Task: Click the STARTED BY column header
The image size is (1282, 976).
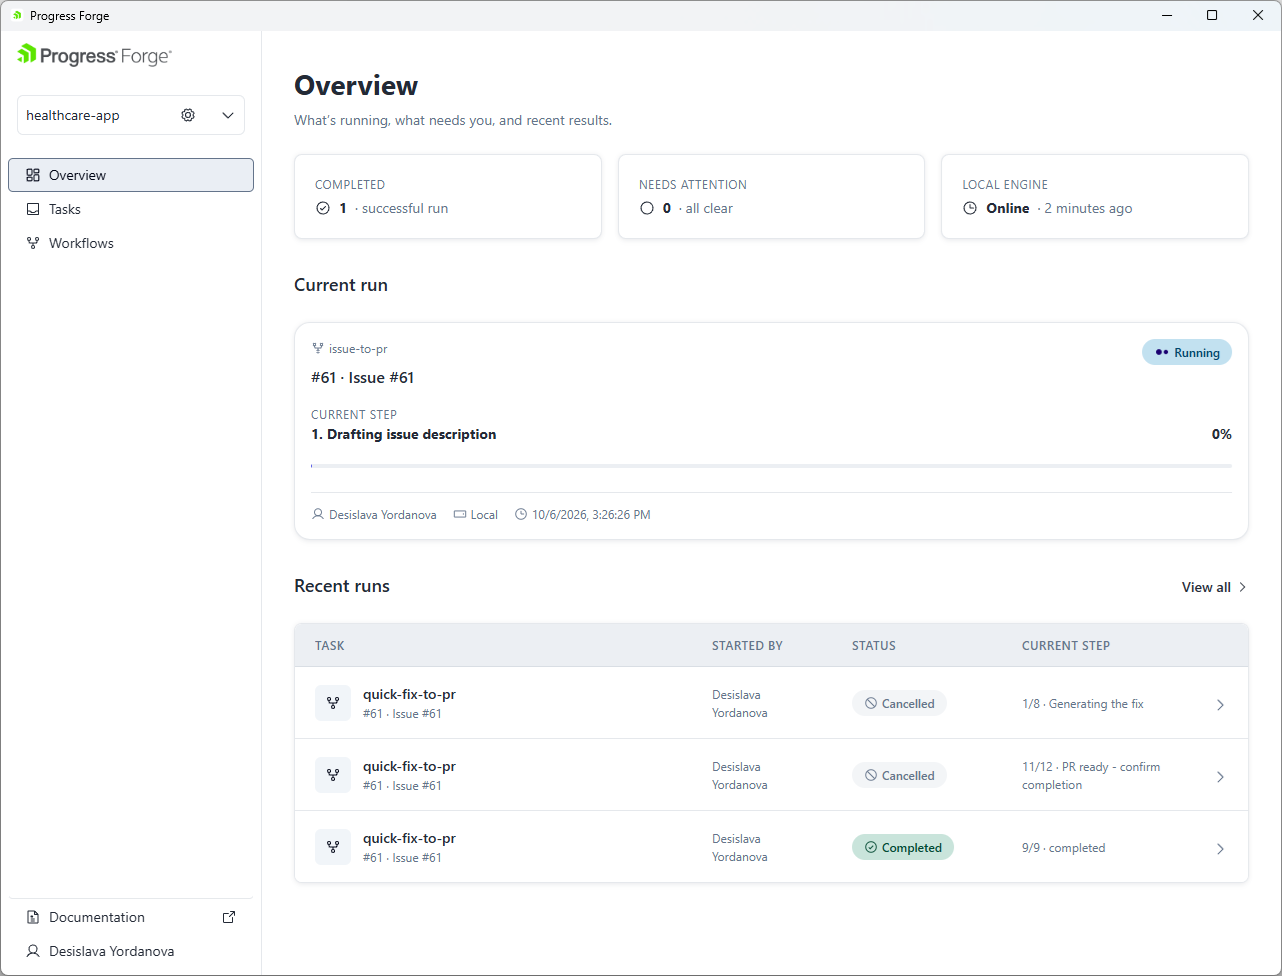Action: 747,646
